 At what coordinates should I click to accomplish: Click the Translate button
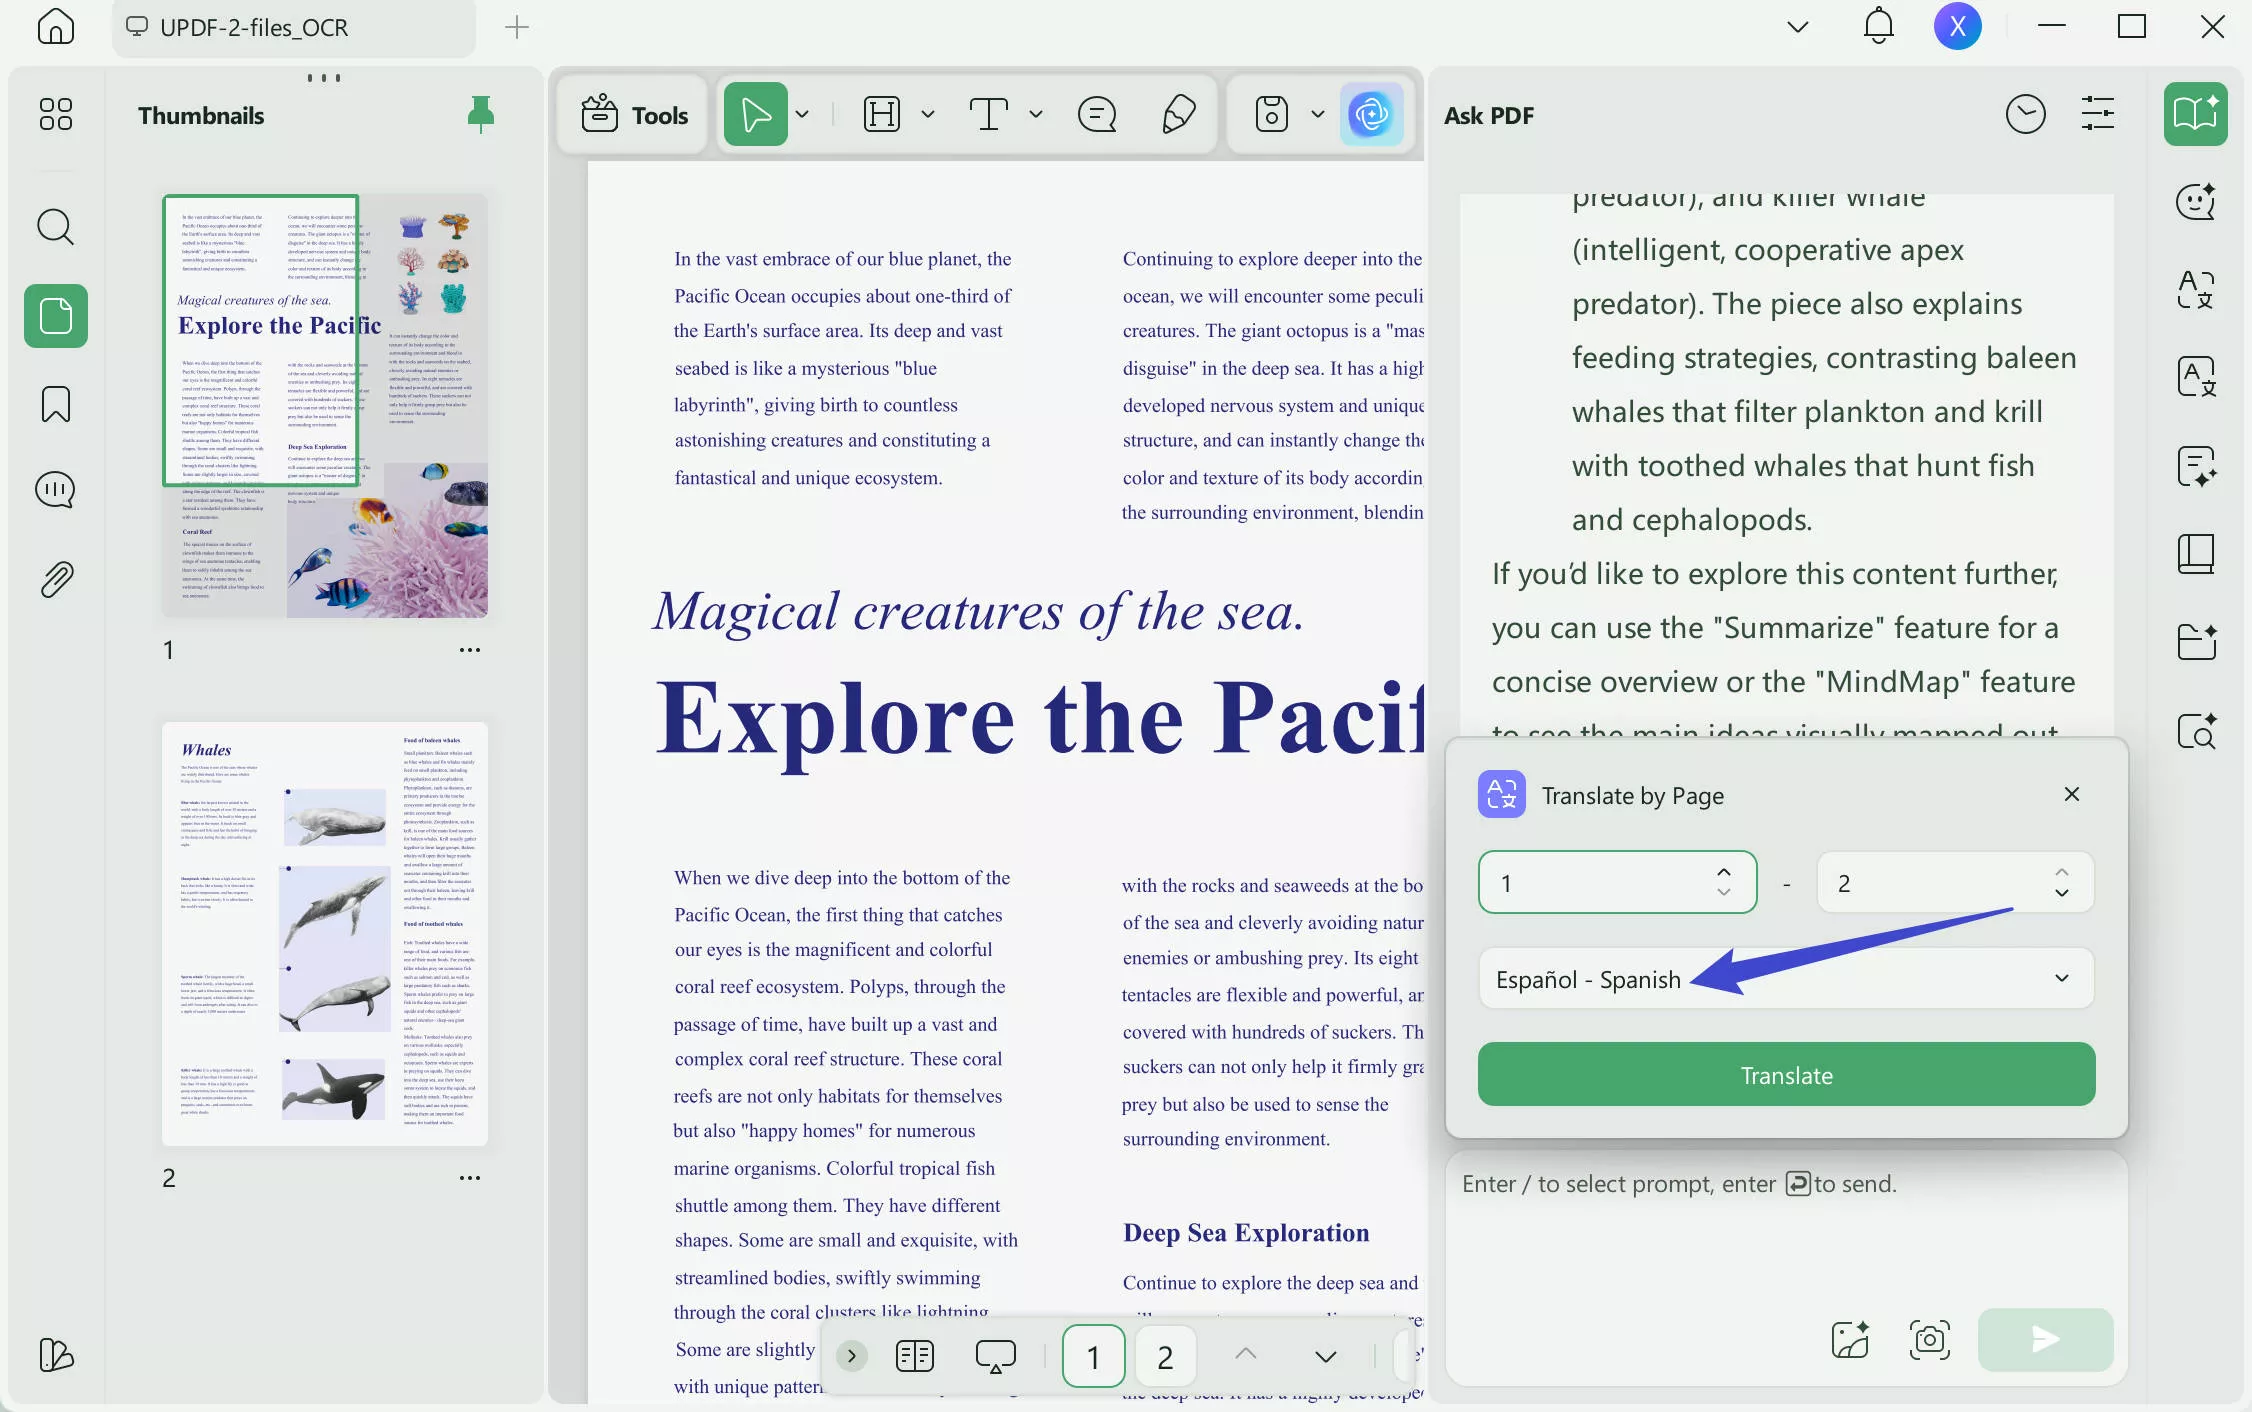(1786, 1074)
